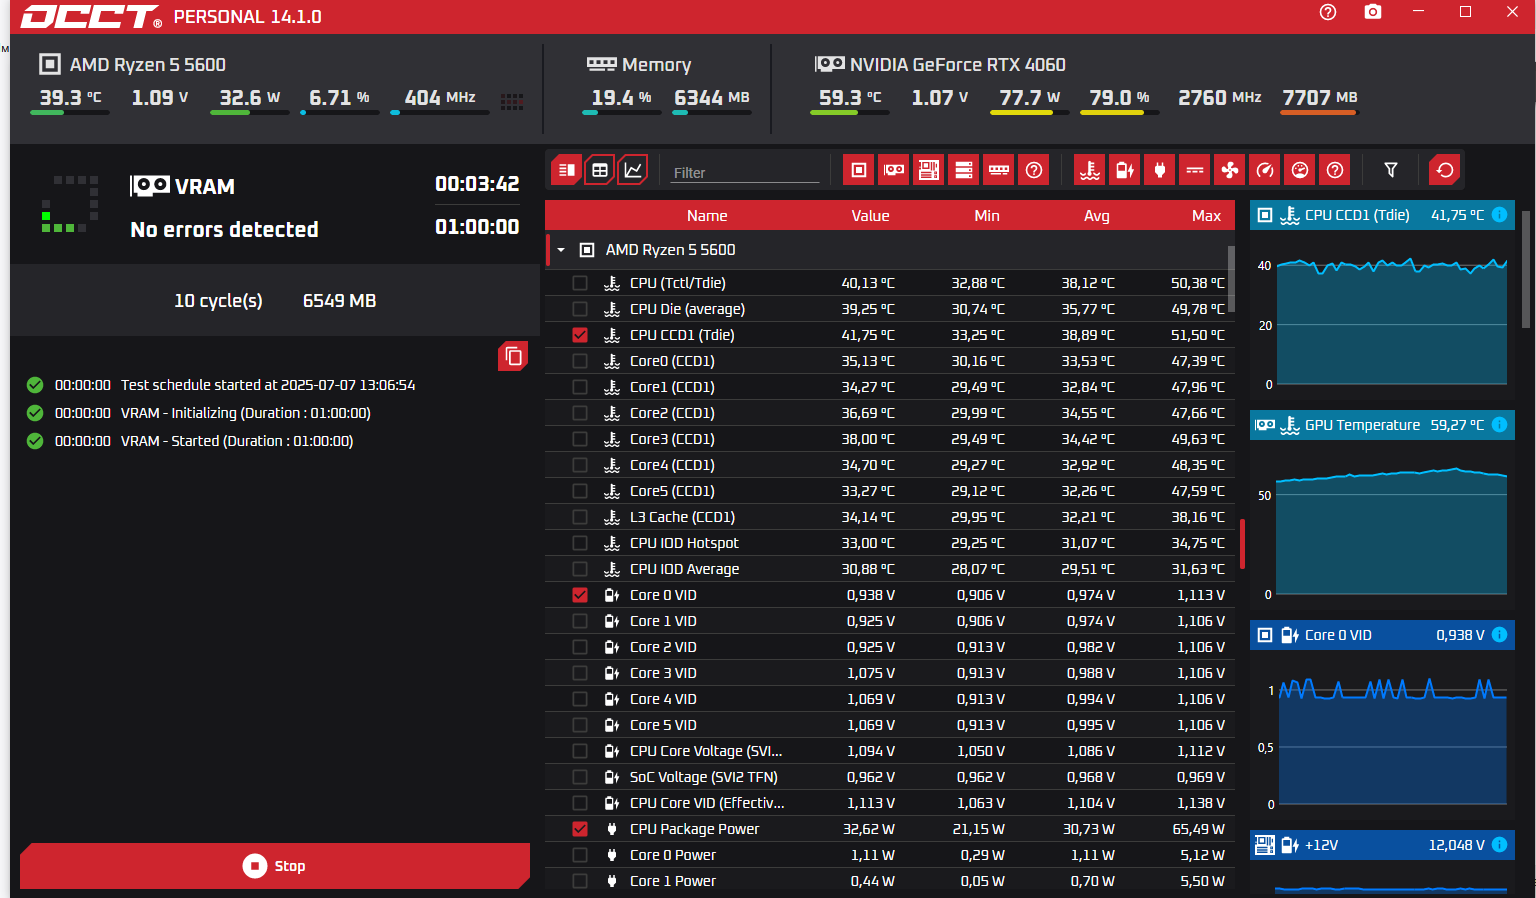Click the sensor table vertical scrollbar
The width and height of the screenshot is (1536, 898).
[1231, 279]
